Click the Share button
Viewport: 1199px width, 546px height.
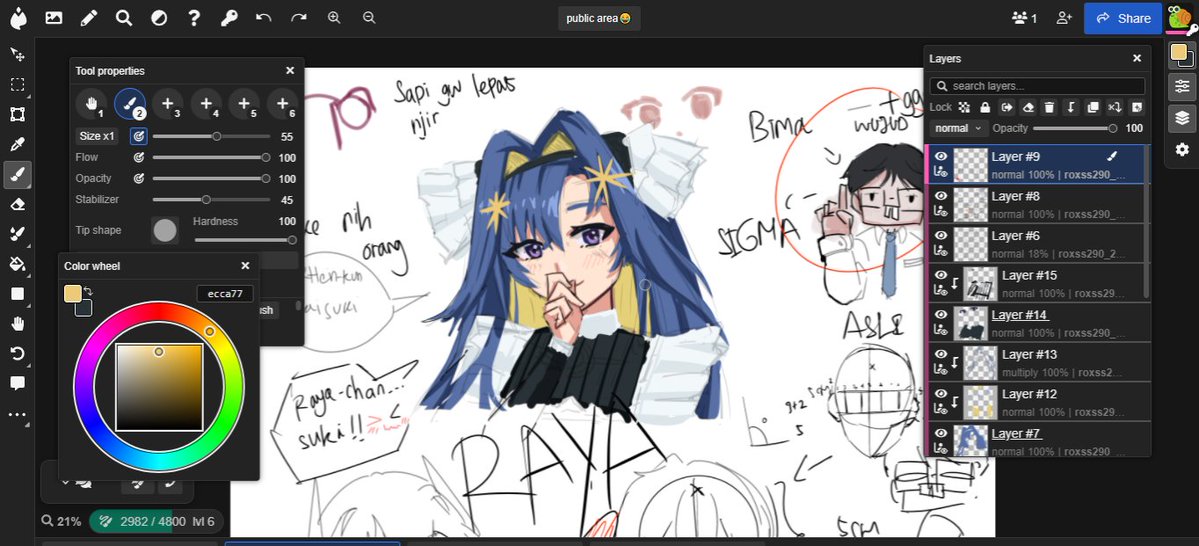[x=1123, y=18]
